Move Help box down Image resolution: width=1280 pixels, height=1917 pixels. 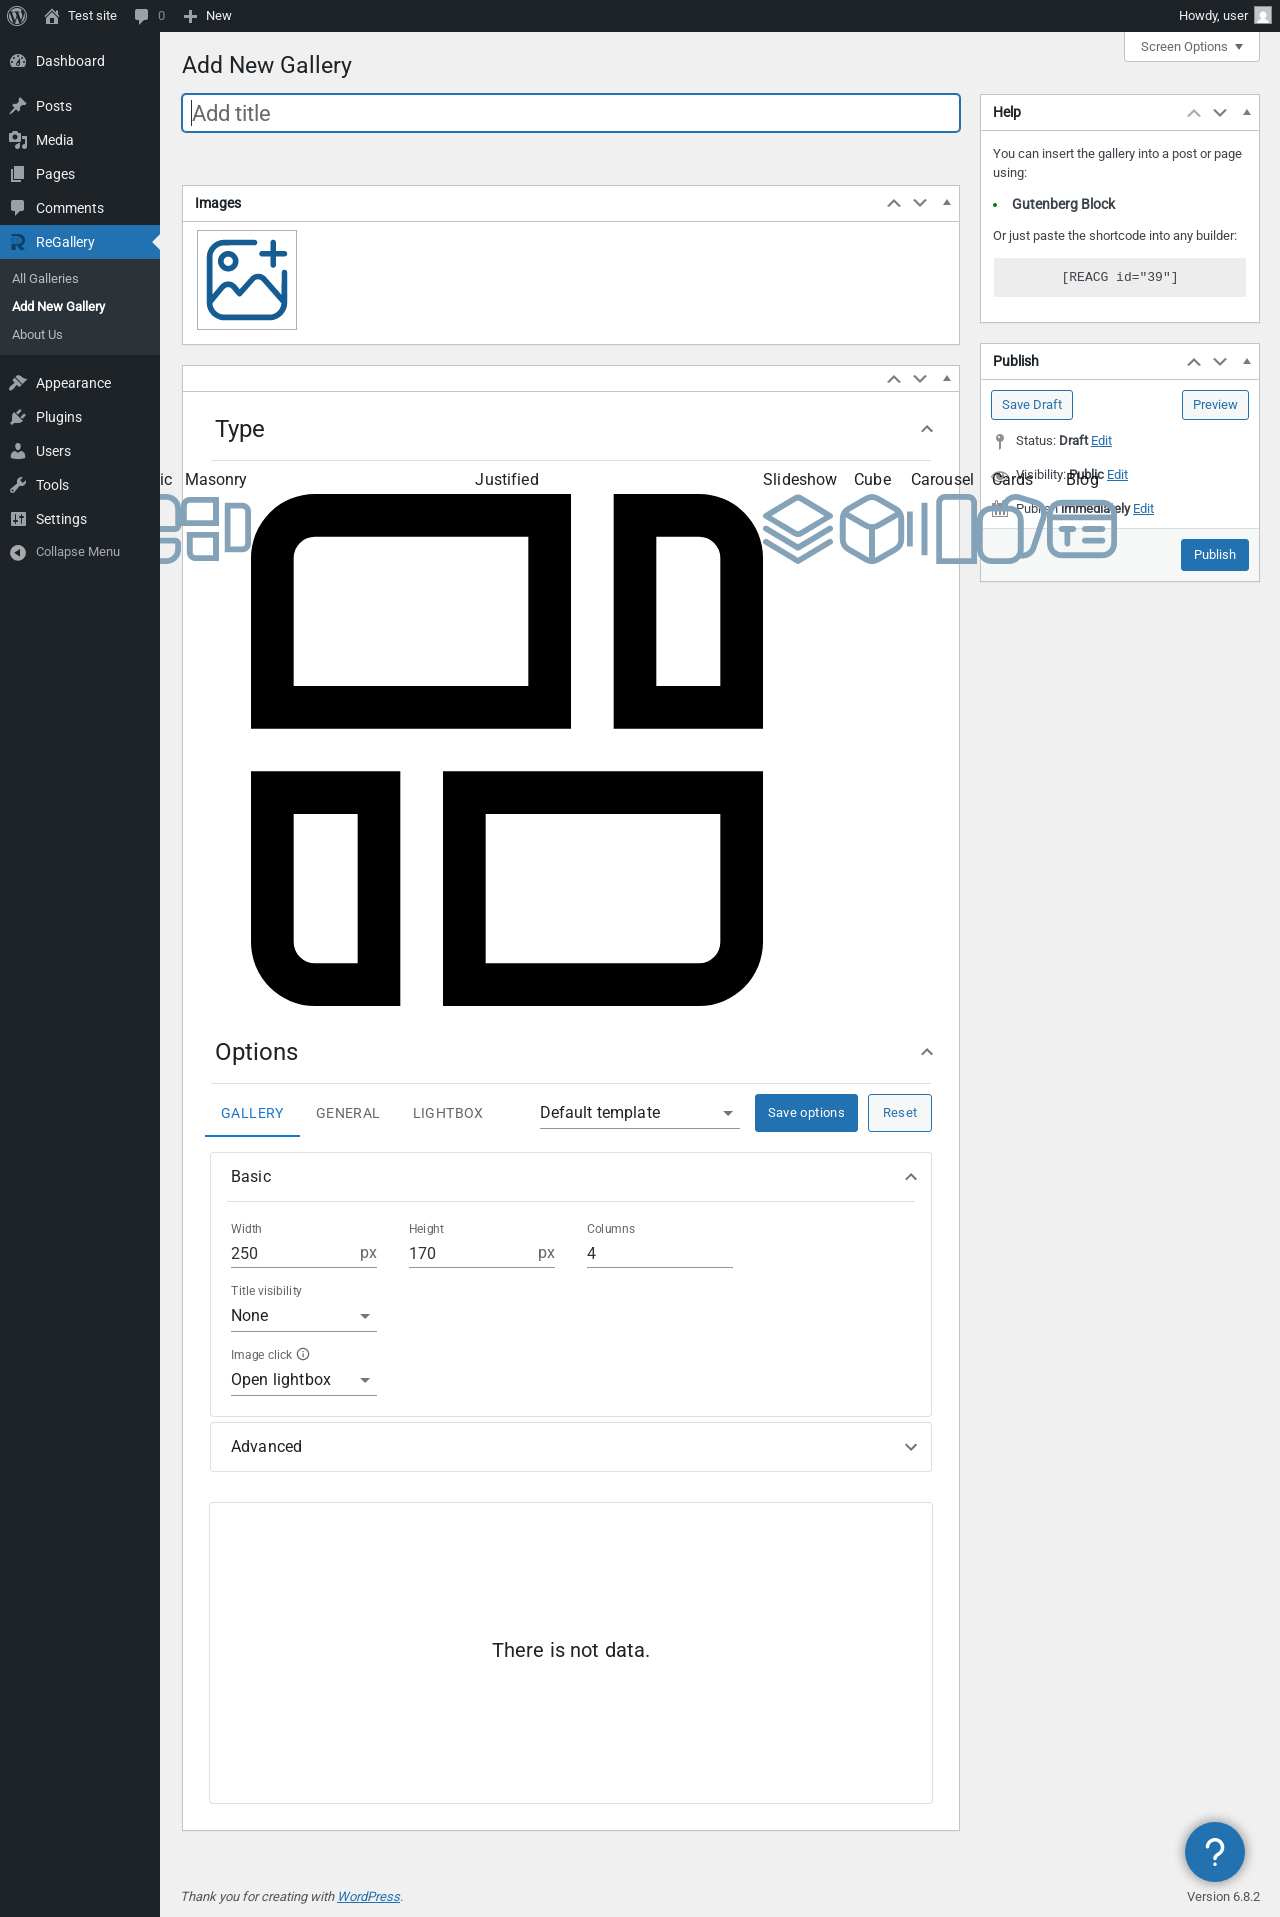point(1220,113)
